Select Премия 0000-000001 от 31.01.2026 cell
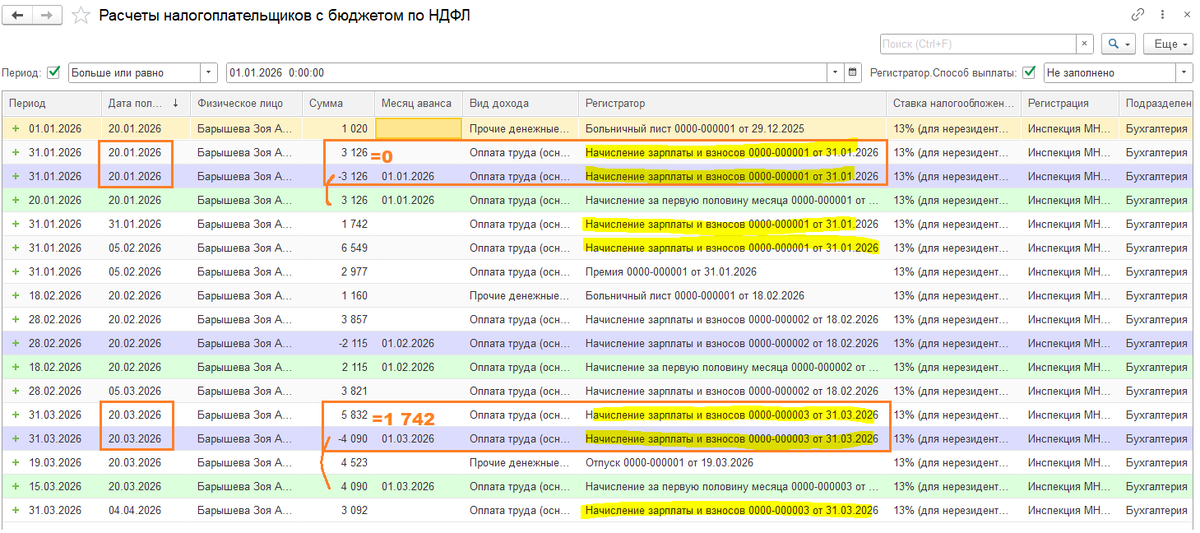This screenshot has width=1200, height=533. click(x=732, y=272)
